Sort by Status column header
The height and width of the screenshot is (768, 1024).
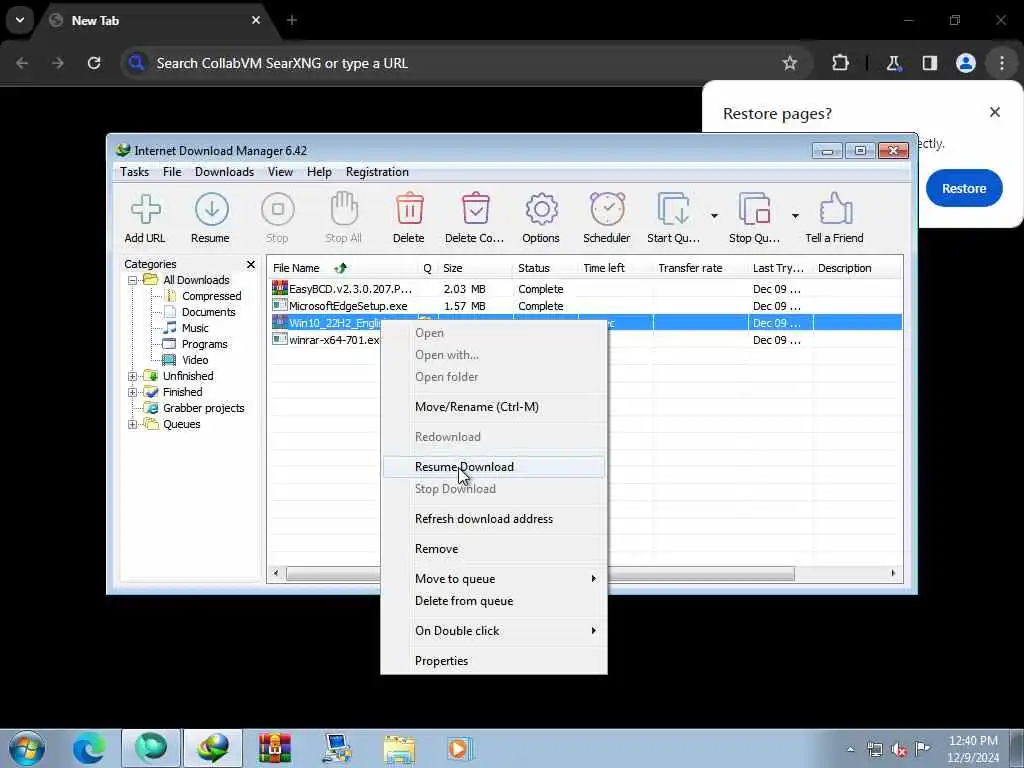[x=545, y=268]
